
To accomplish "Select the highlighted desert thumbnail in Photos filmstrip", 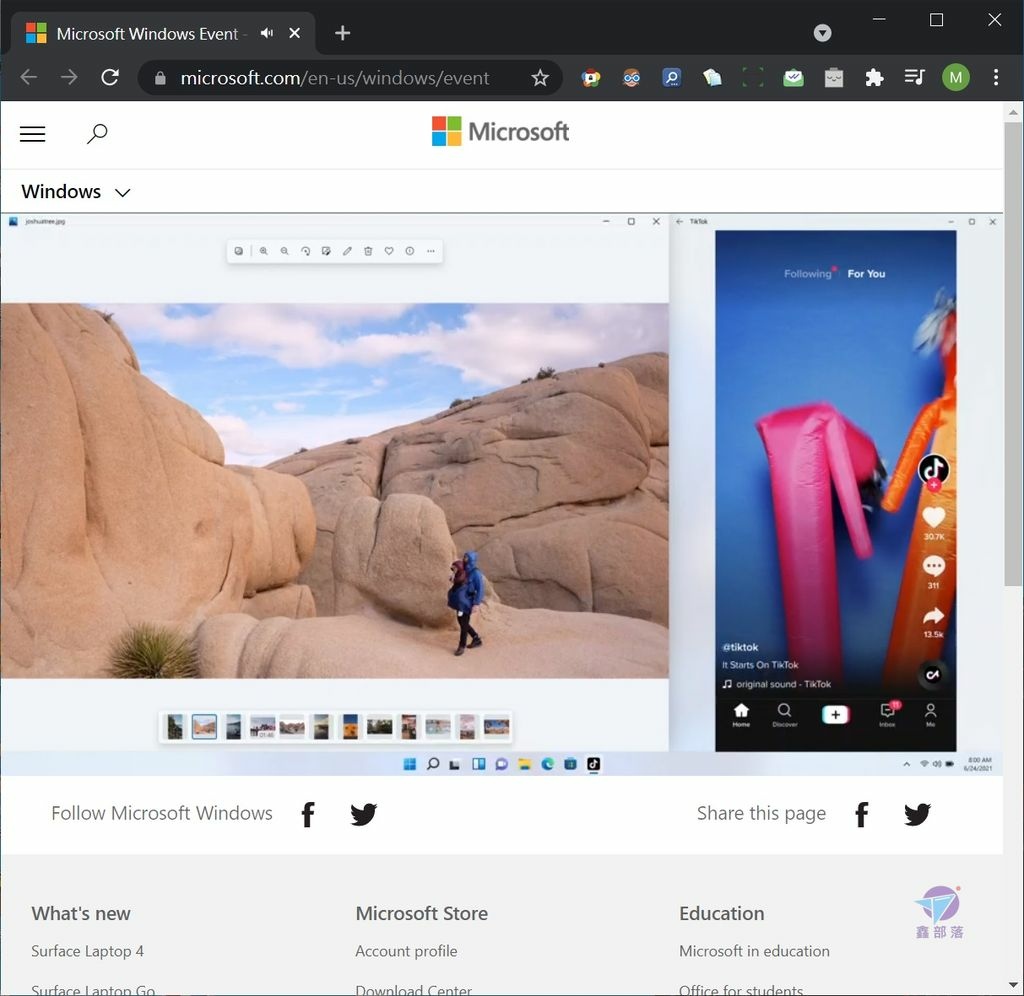I will tap(204, 726).
